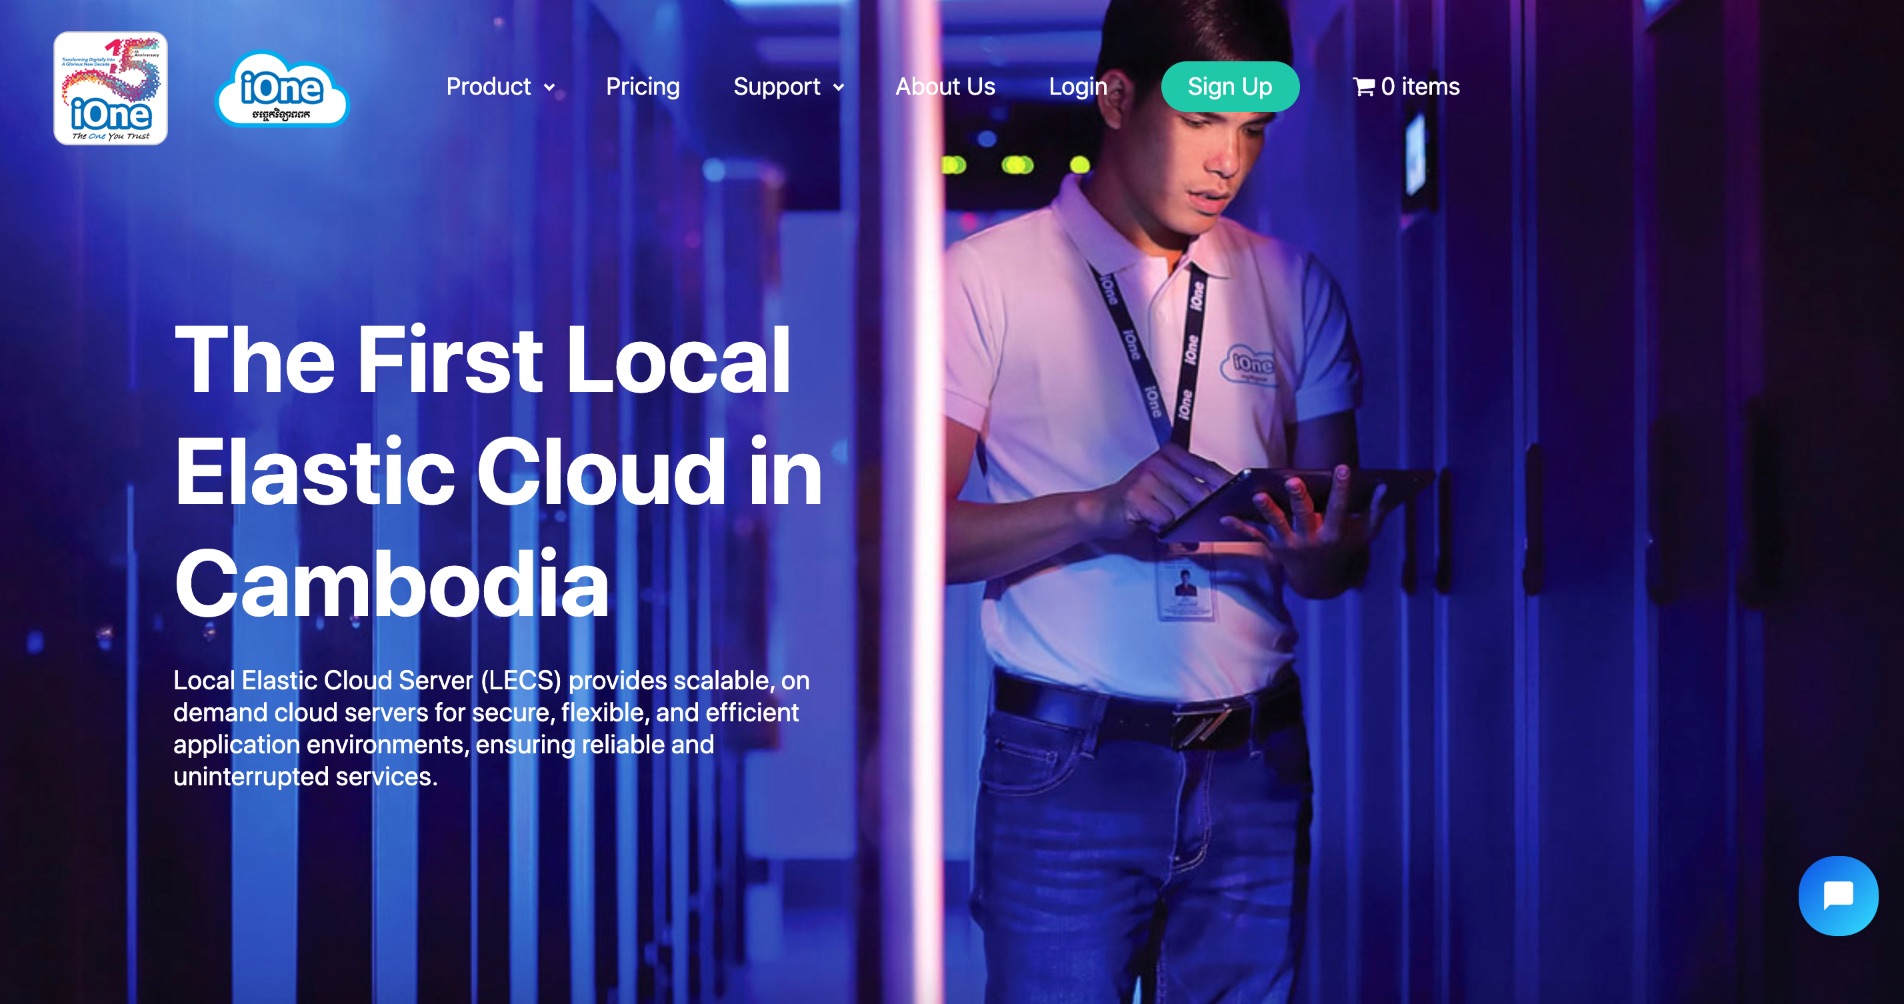1904x1004 pixels.
Task: Open the live chat bubble
Action: pos(1837,895)
